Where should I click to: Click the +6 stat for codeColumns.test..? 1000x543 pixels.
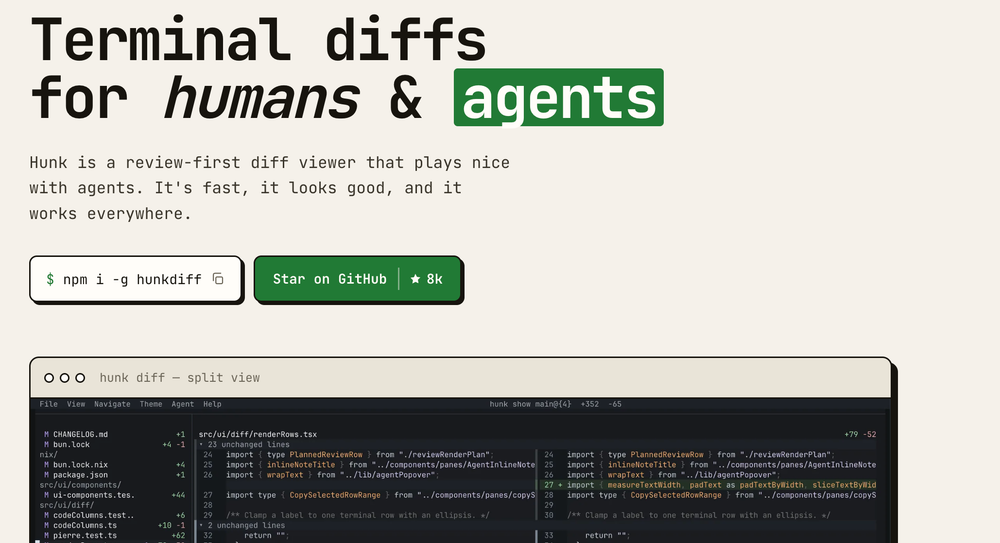(x=180, y=515)
